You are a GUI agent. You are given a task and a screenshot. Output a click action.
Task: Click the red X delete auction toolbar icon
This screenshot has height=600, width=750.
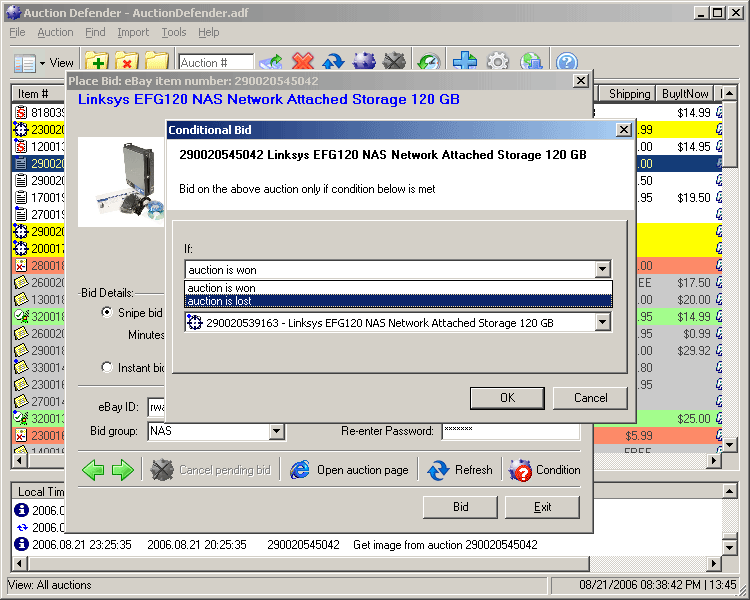(x=303, y=62)
